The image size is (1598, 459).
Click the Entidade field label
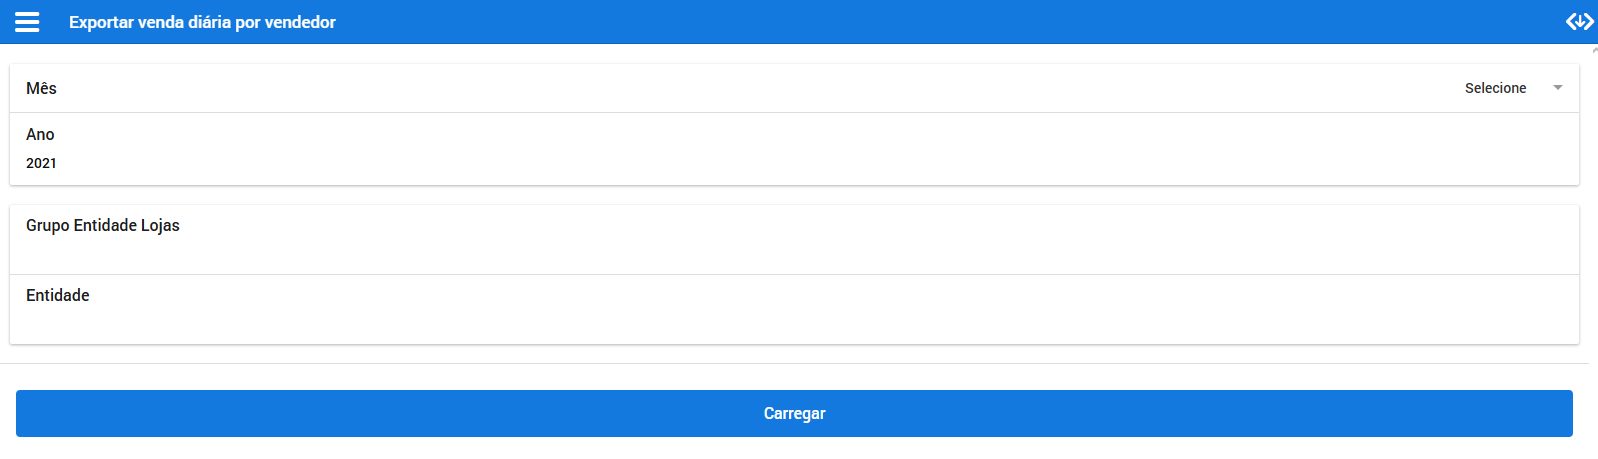point(58,295)
